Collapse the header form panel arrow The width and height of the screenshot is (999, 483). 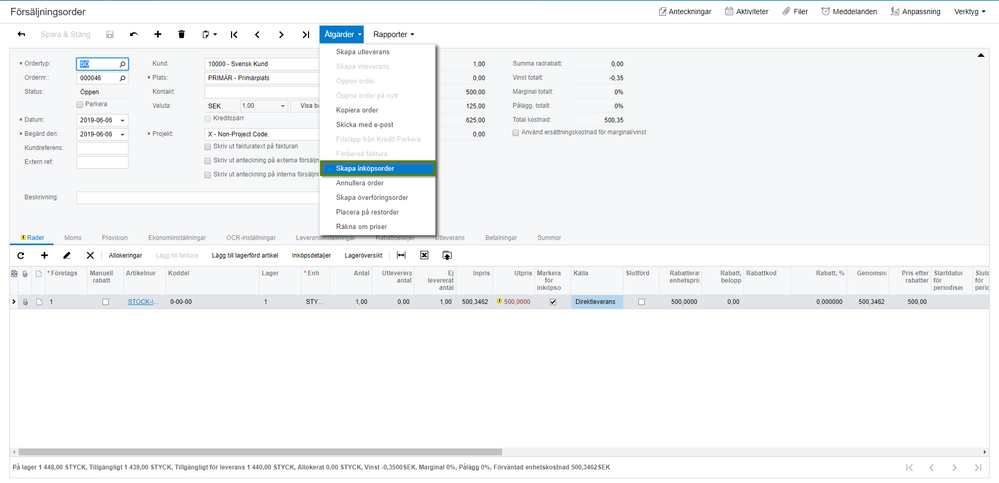(x=981, y=56)
